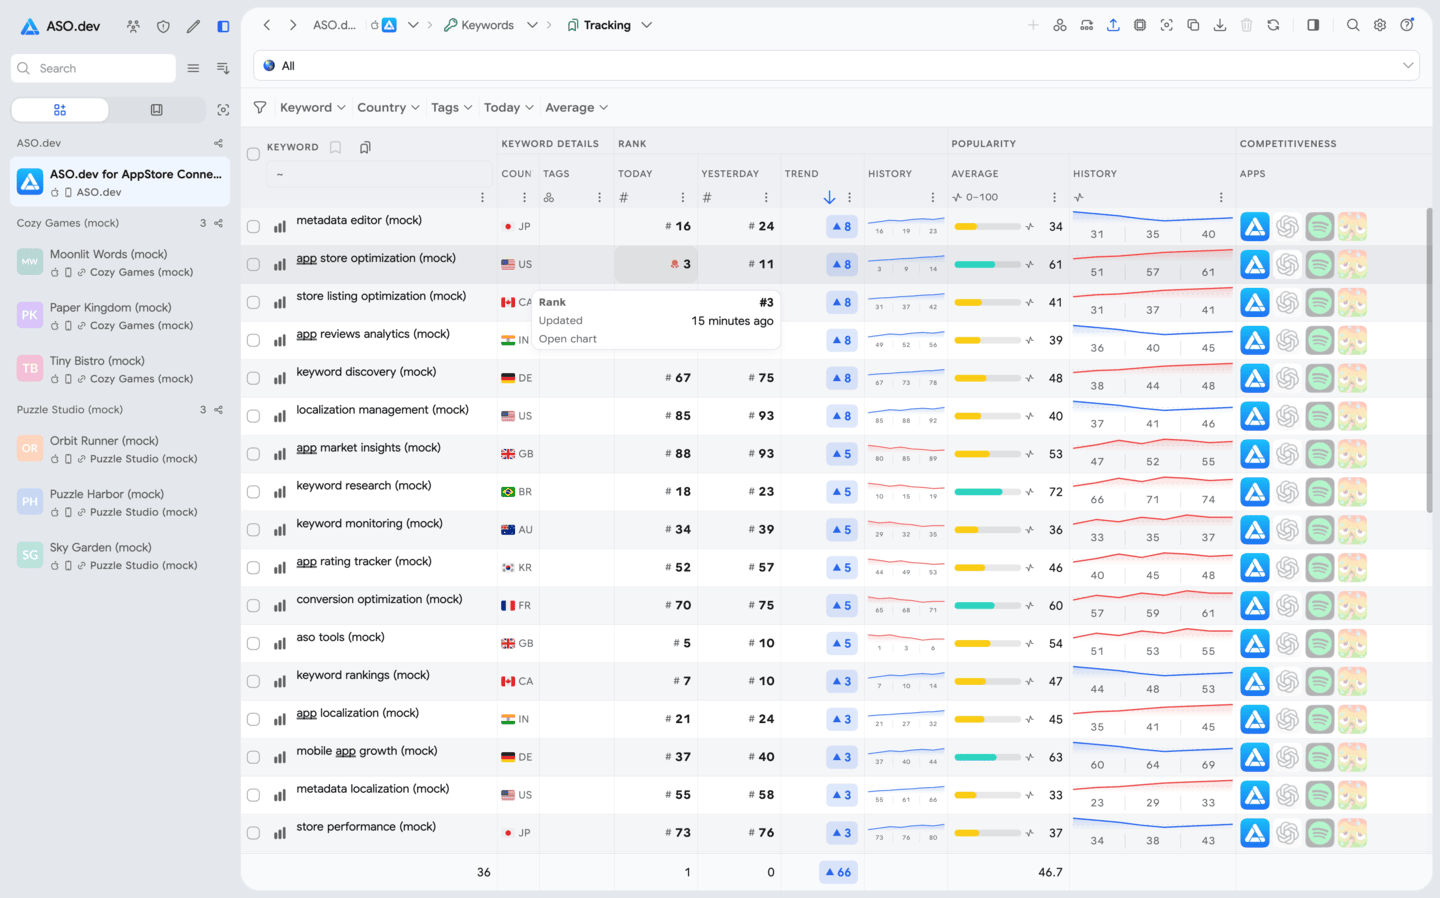Switch to the apps grid tab in sidebar
Image resolution: width=1440 pixels, height=898 pixels.
[60, 110]
